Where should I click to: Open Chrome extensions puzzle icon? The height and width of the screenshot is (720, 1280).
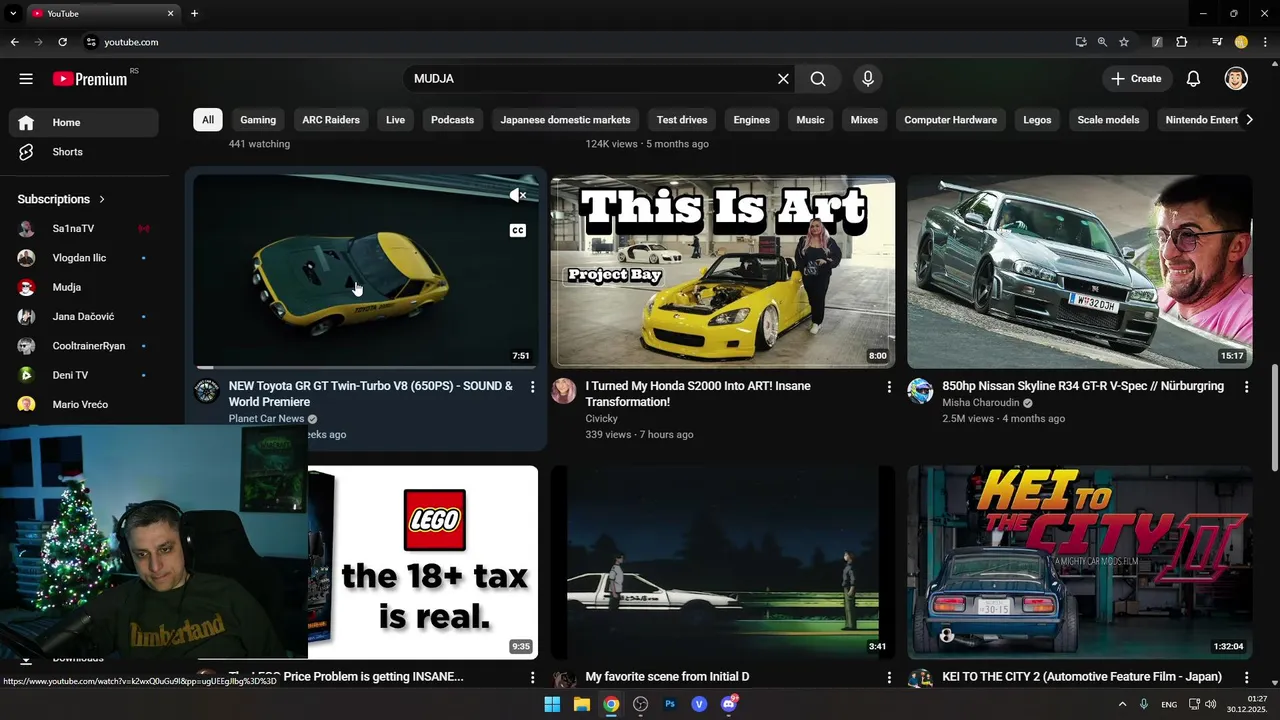(1182, 42)
